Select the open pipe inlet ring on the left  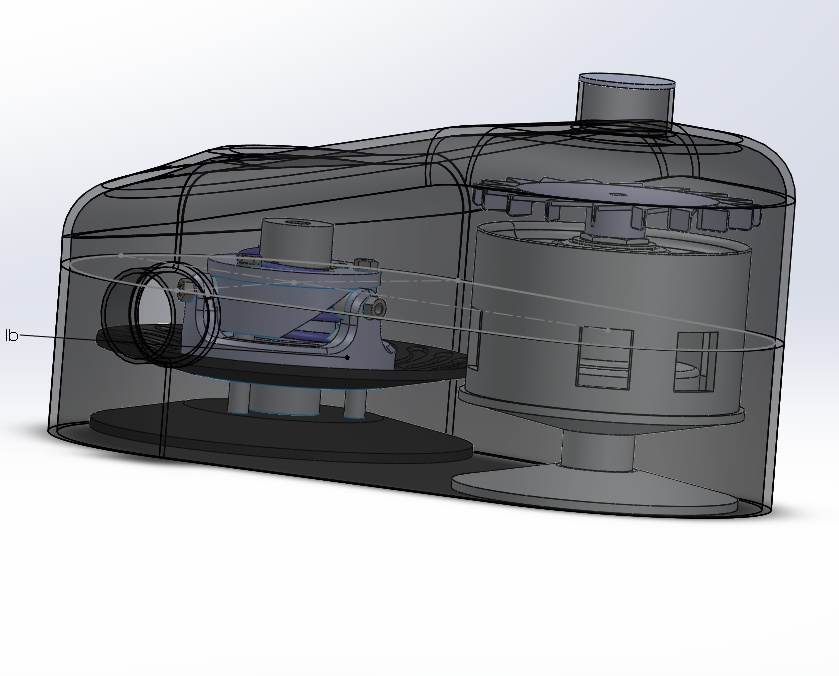(161, 312)
